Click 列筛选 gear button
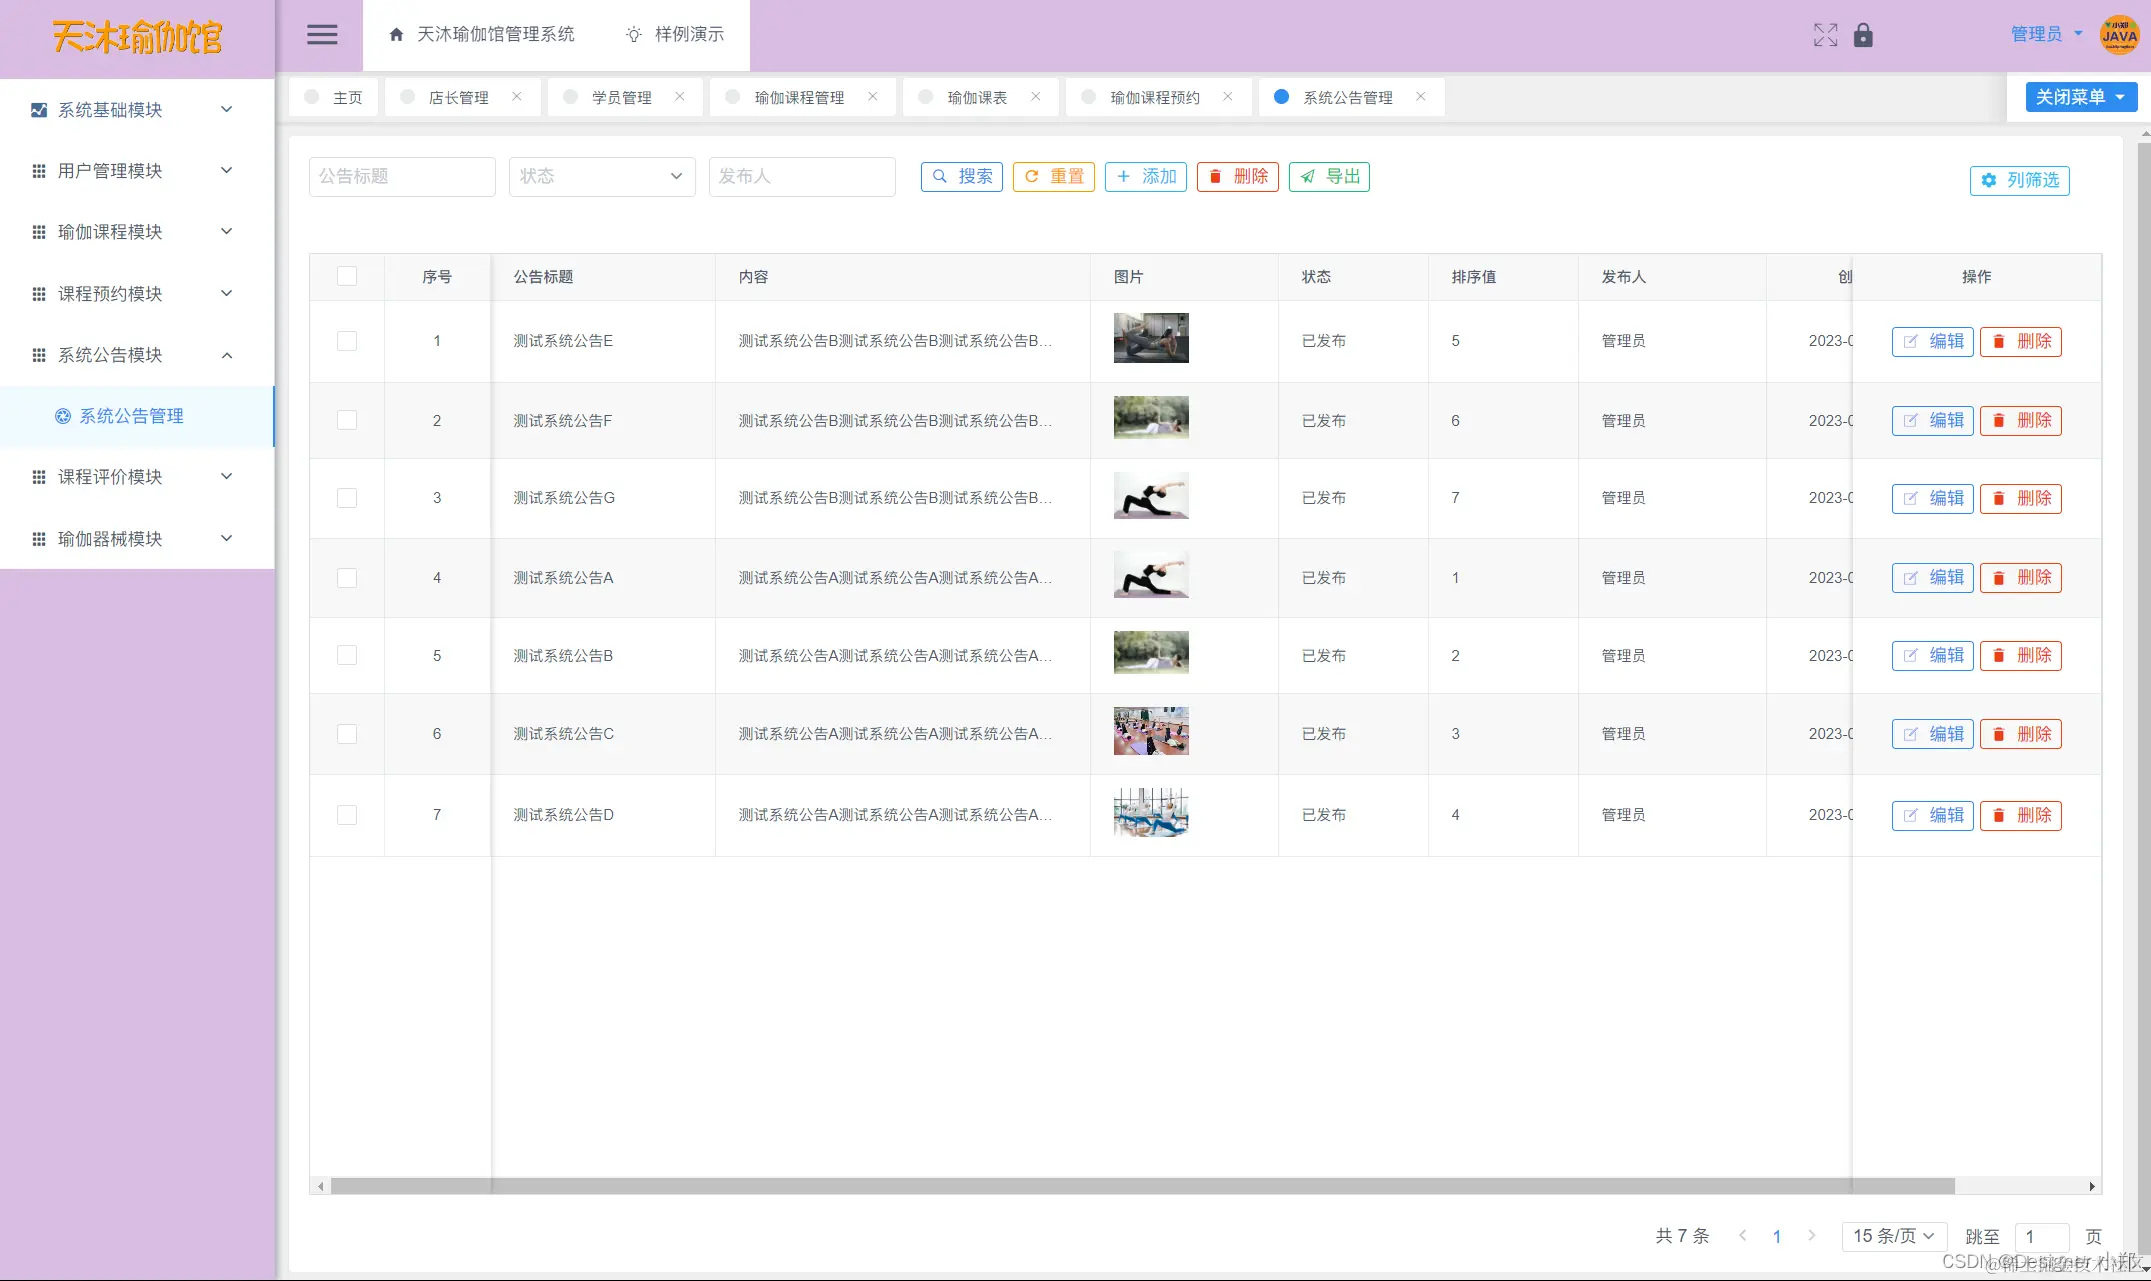The width and height of the screenshot is (2151, 1281). 2019,180
